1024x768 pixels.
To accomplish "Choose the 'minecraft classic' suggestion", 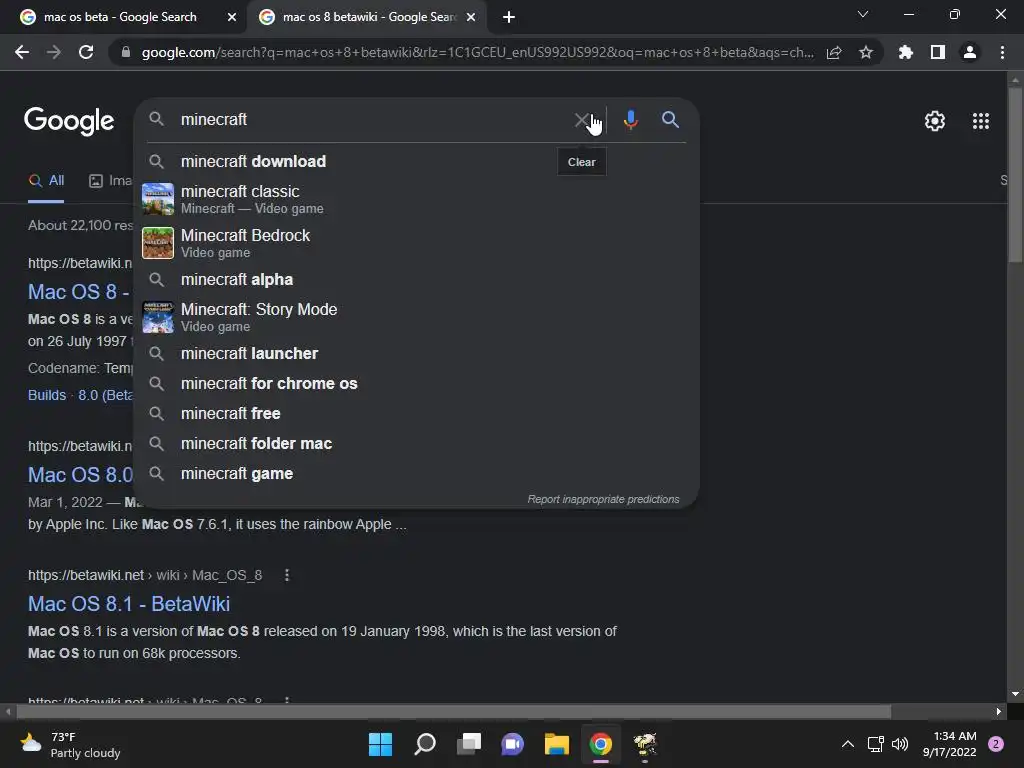I will [416, 199].
